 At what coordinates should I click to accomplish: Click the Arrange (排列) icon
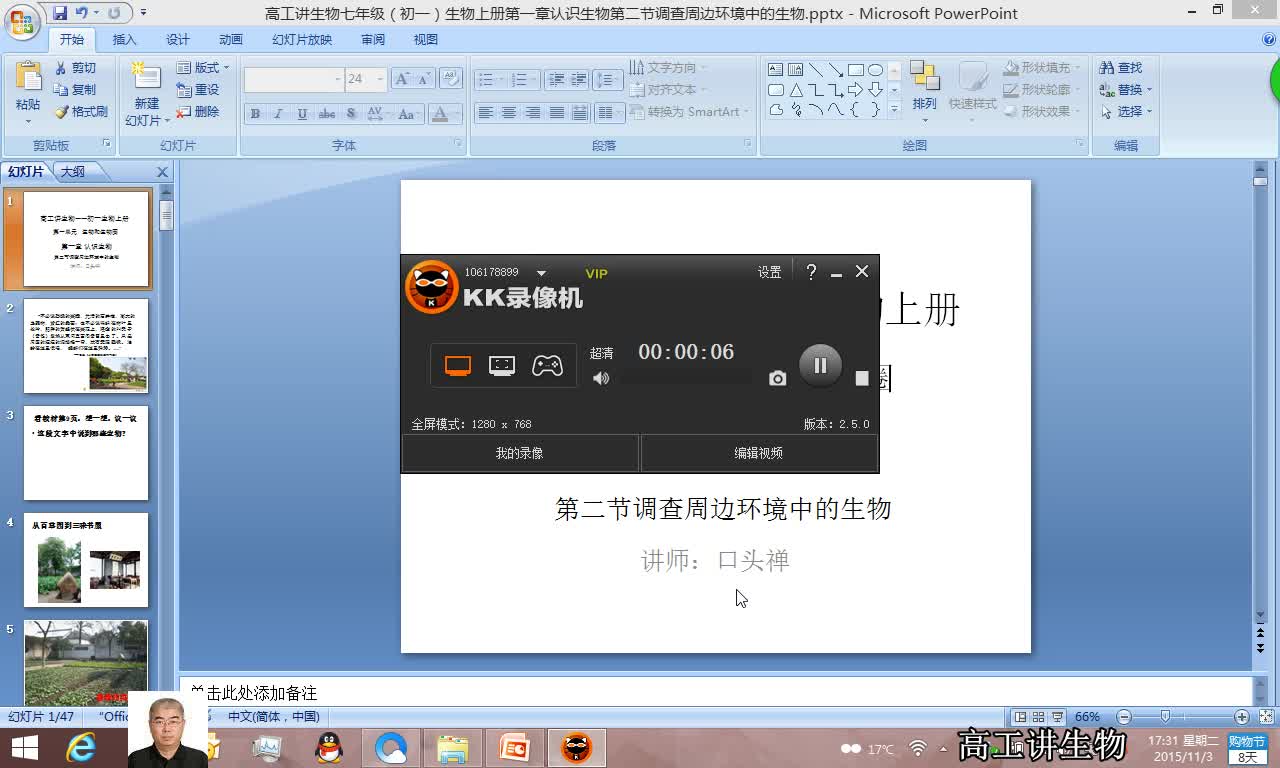[x=924, y=77]
